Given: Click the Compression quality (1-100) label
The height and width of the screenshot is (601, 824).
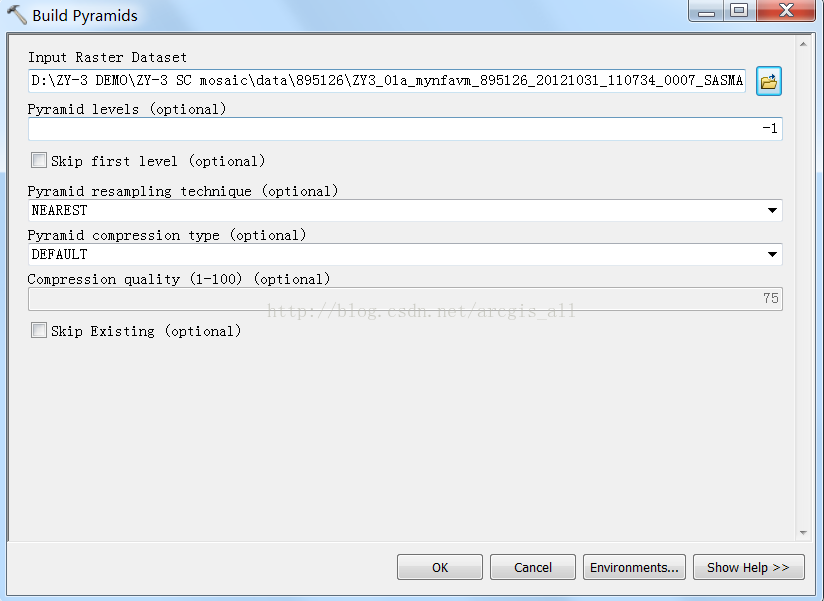Looking at the screenshot, I should click(179, 279).
